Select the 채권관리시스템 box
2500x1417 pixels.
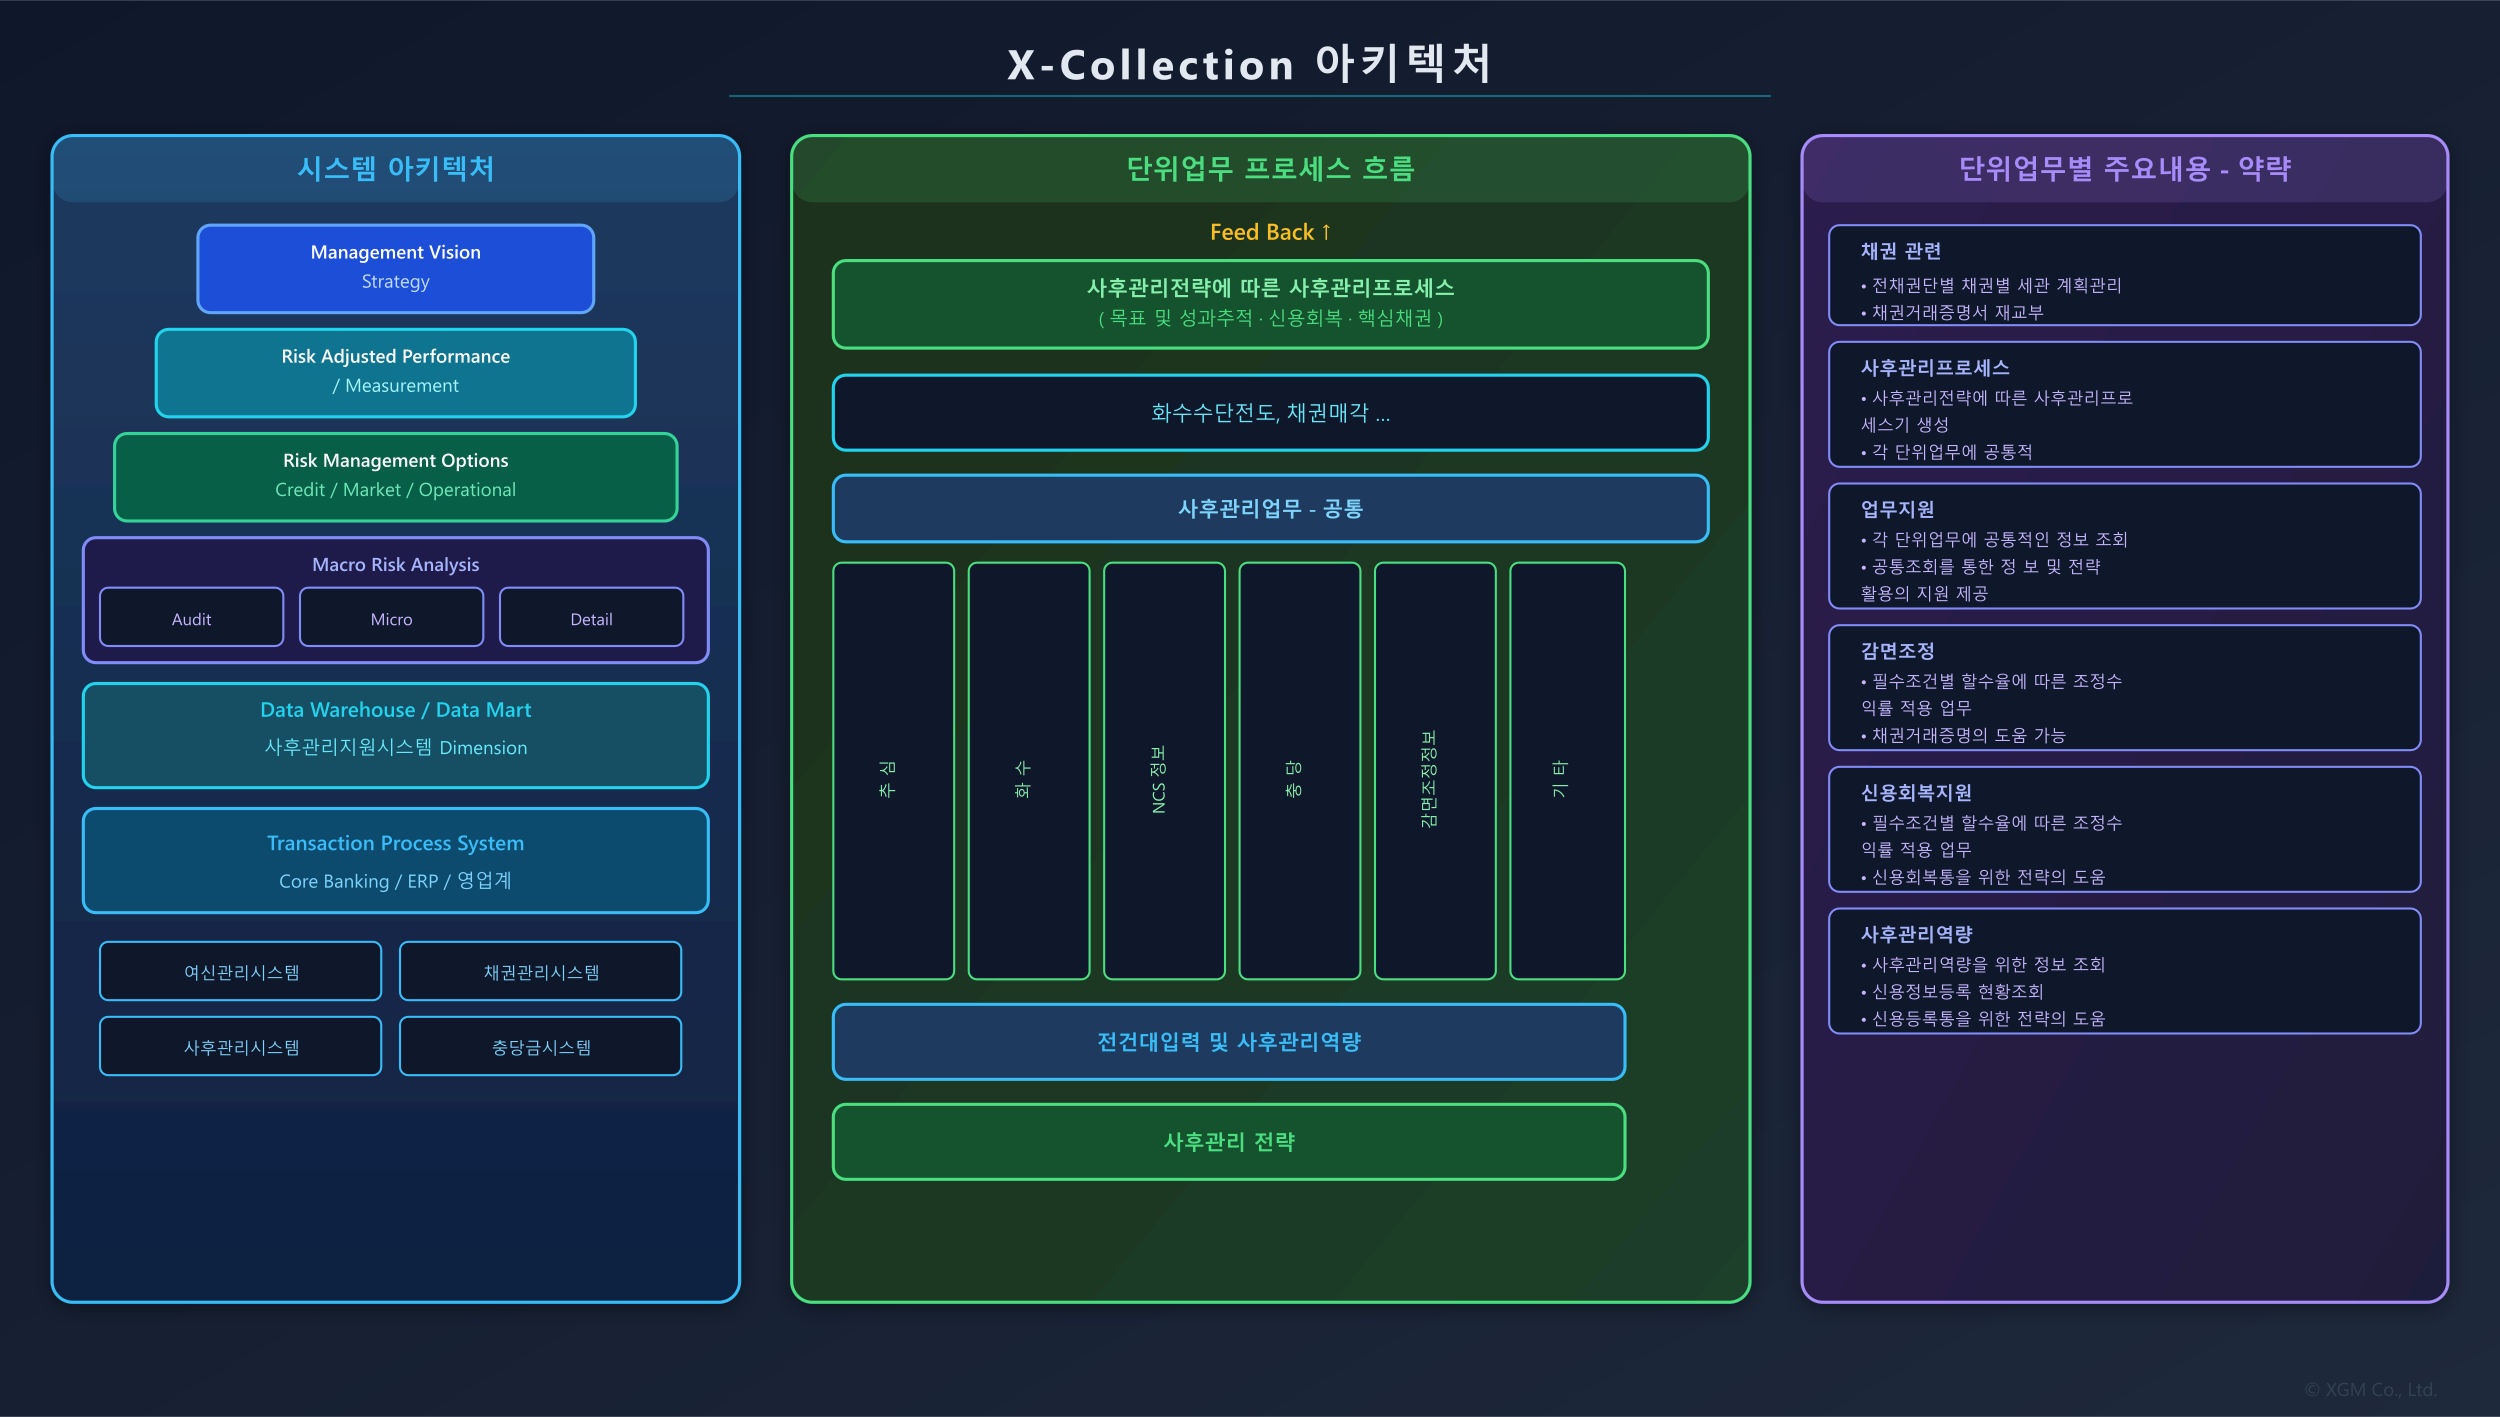coord(540,971)
